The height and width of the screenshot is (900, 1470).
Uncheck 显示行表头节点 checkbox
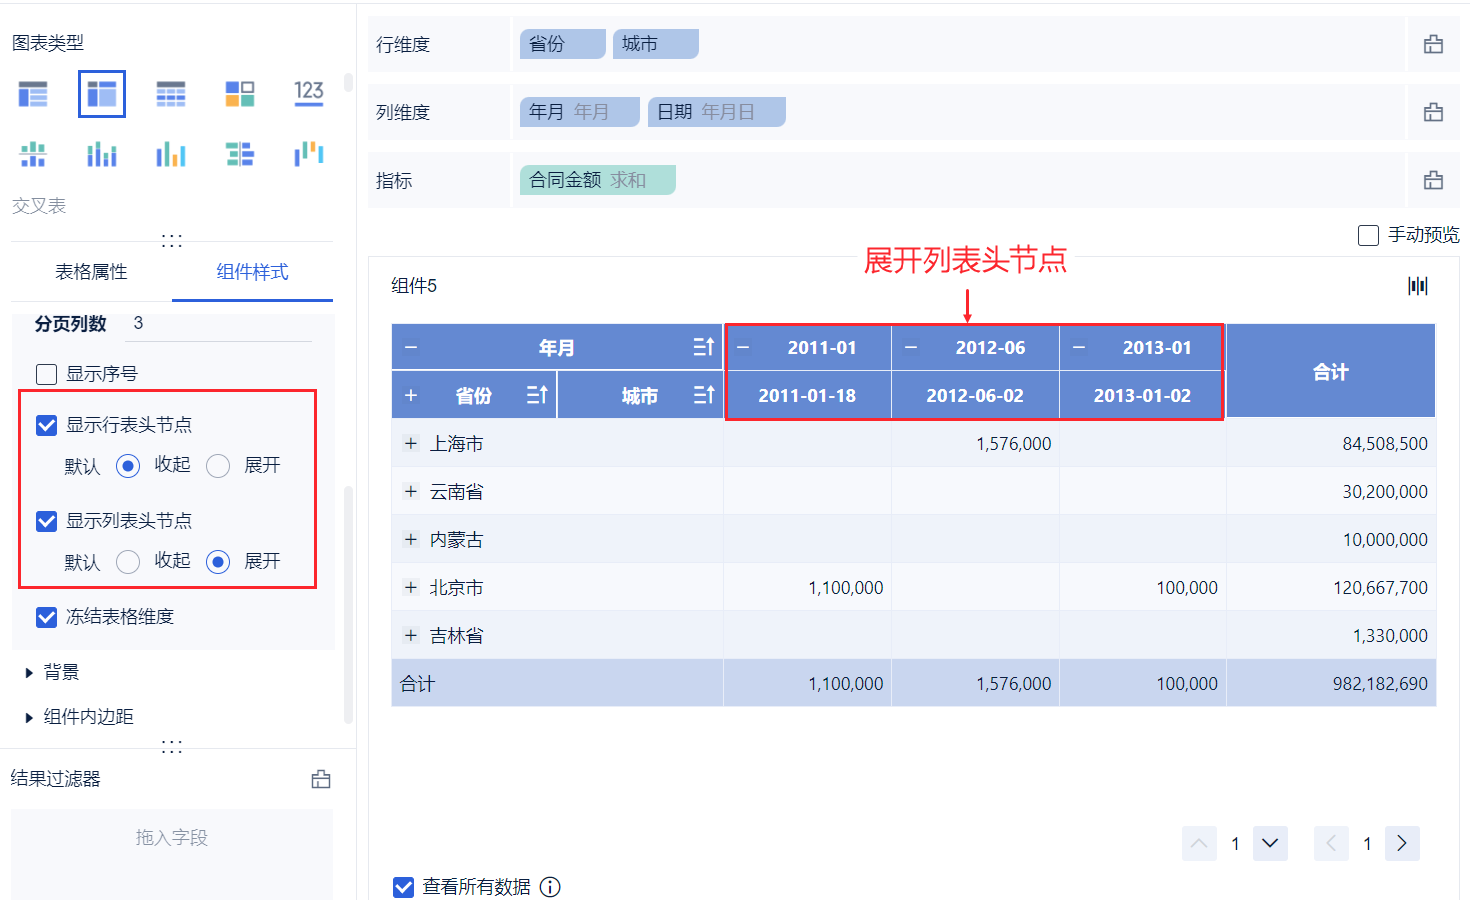click(46, 425)
